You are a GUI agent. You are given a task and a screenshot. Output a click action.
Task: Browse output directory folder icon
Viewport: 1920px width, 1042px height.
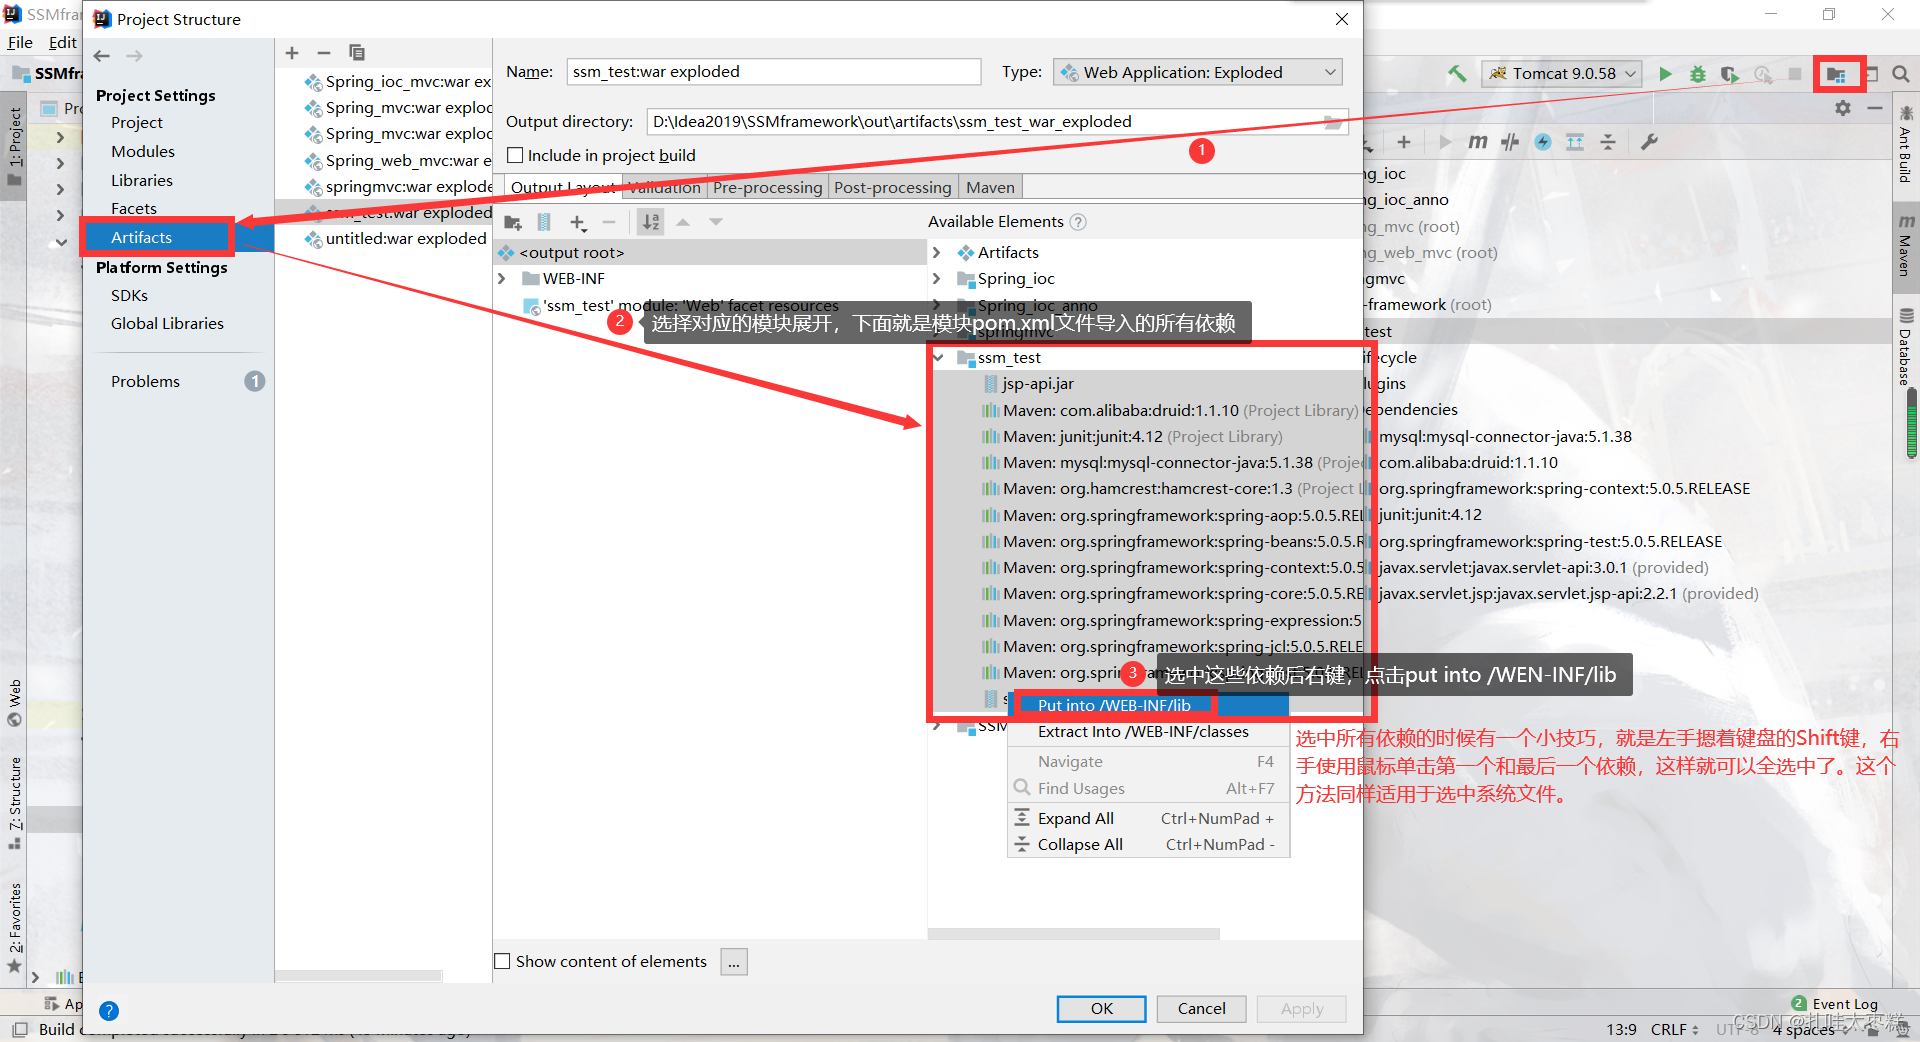click(1332, 122)
